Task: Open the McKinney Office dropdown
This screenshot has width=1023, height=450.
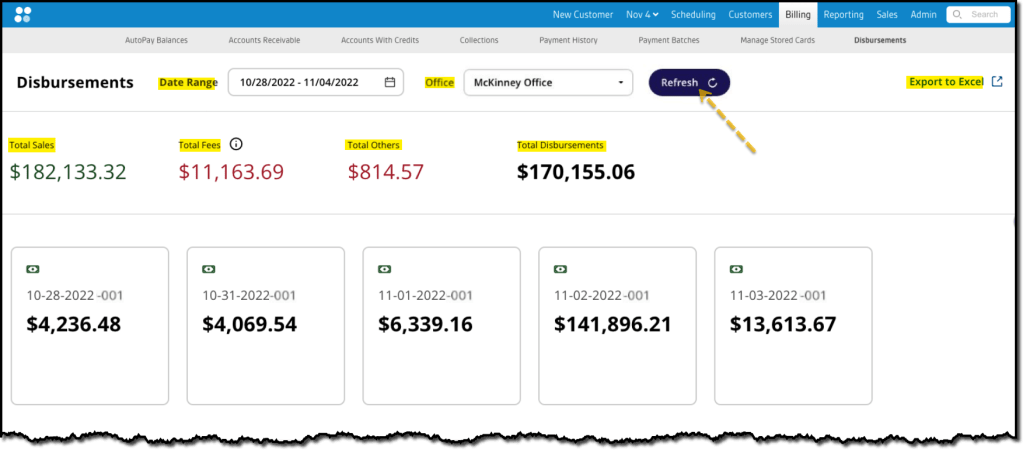Action: 548,82
